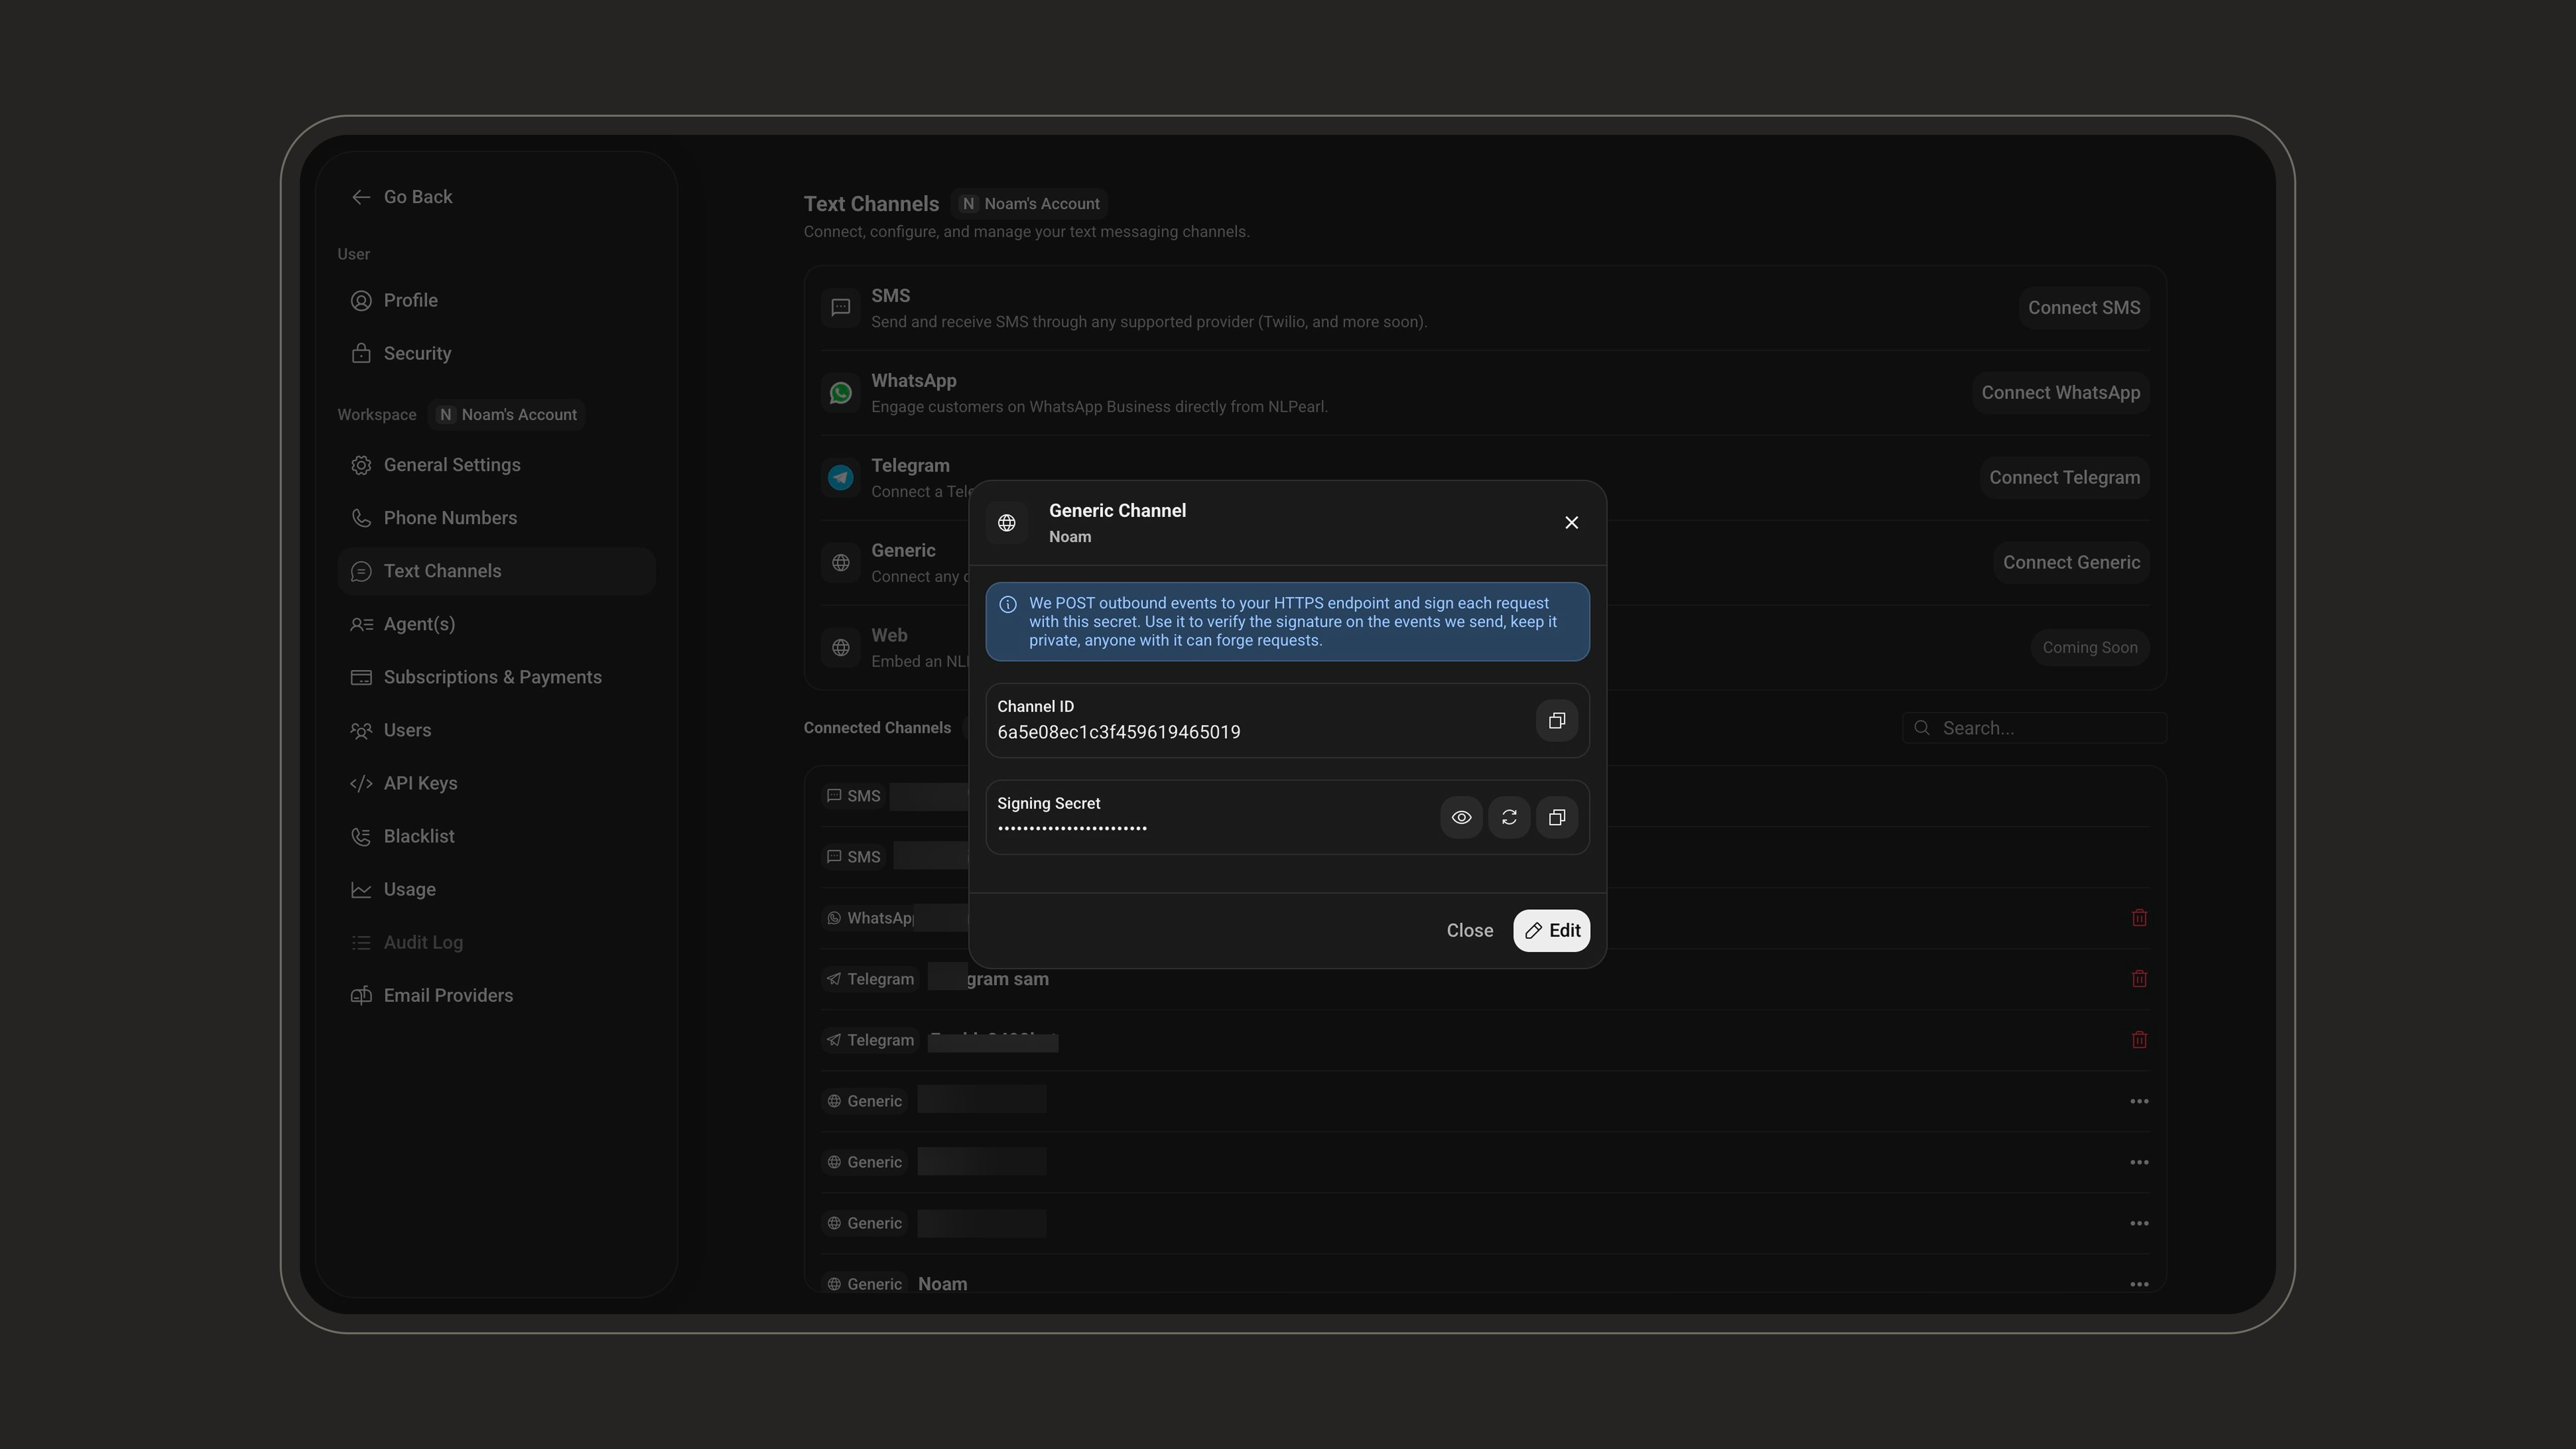Click the General Settings gear icon
Viewport: 2576px width, 1449px height.
(x=361, y=465)
